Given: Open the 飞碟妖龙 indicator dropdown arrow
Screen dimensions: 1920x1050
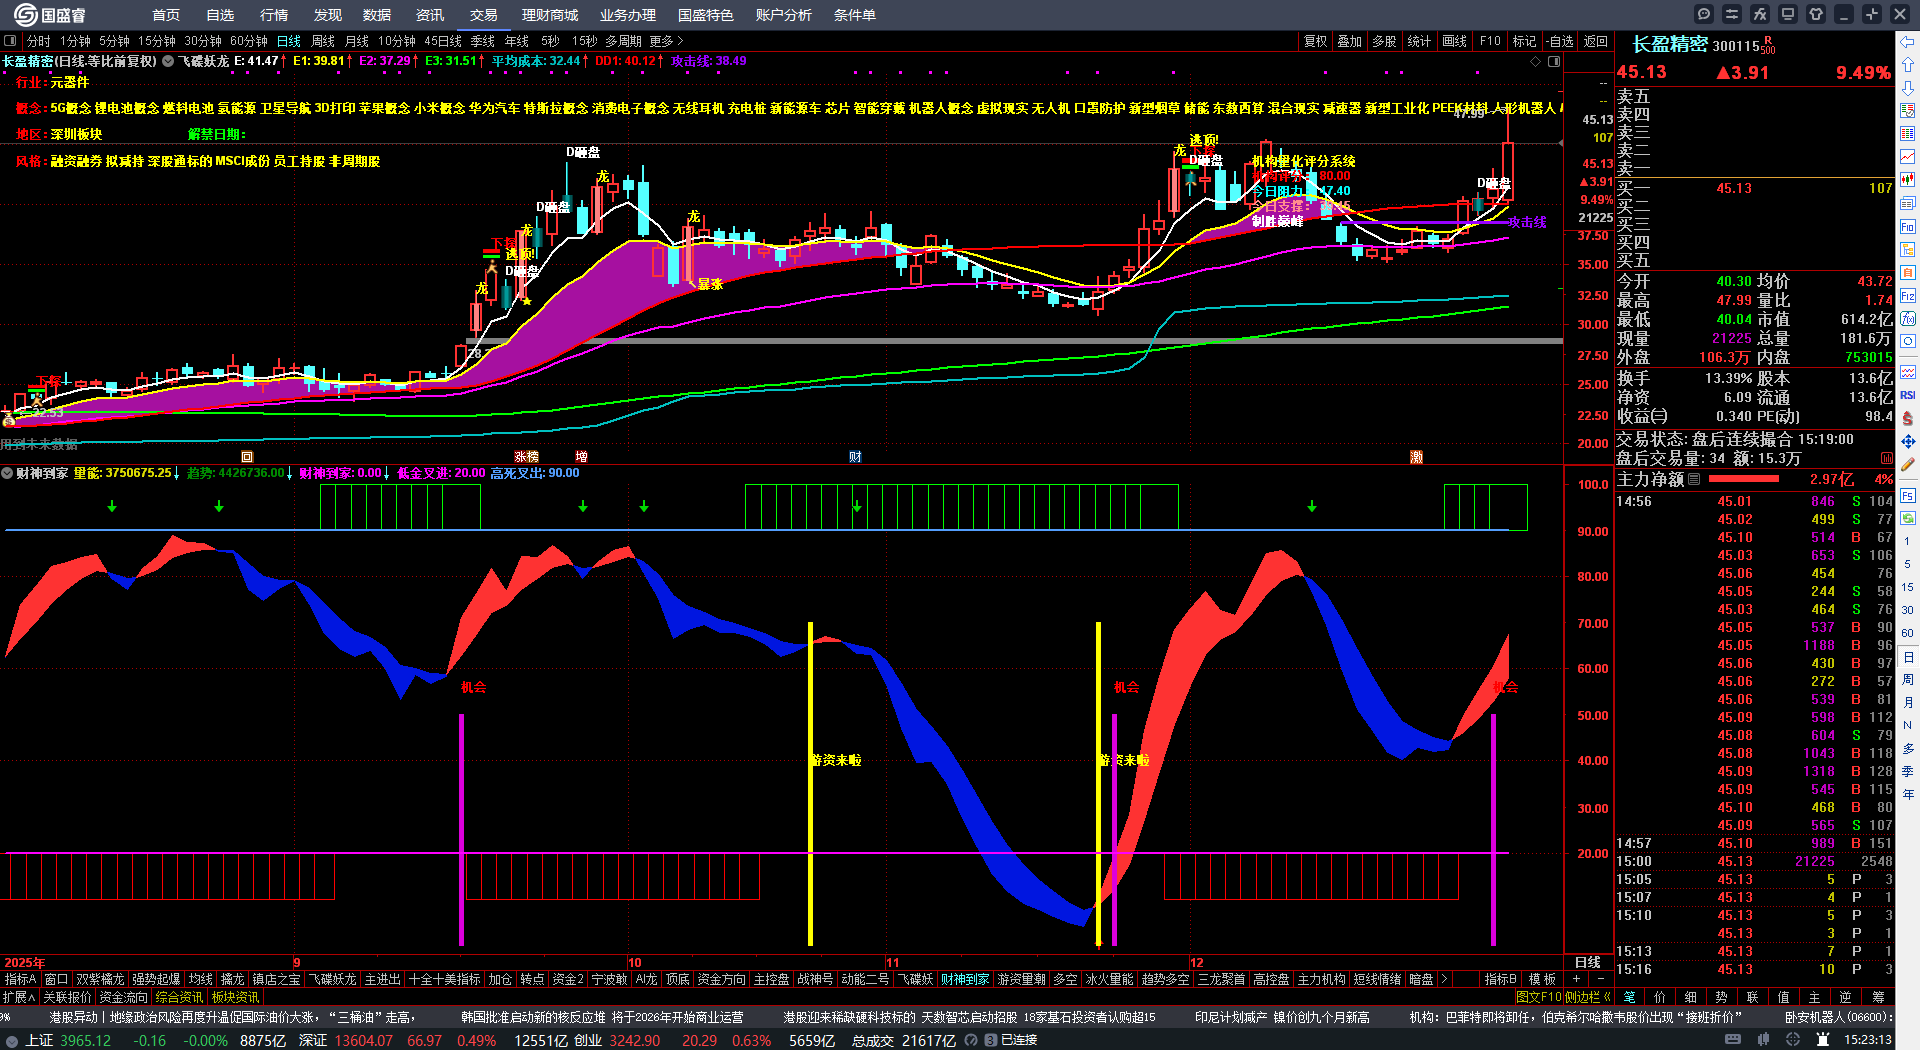Looking at the screenshot, I should (x=168, y=61).
